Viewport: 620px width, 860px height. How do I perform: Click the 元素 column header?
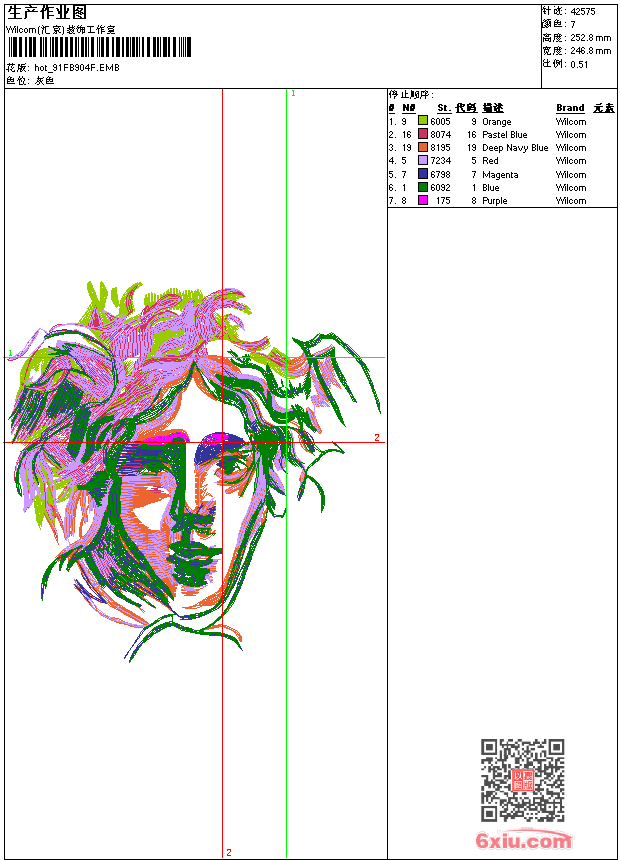click(604, 108)
